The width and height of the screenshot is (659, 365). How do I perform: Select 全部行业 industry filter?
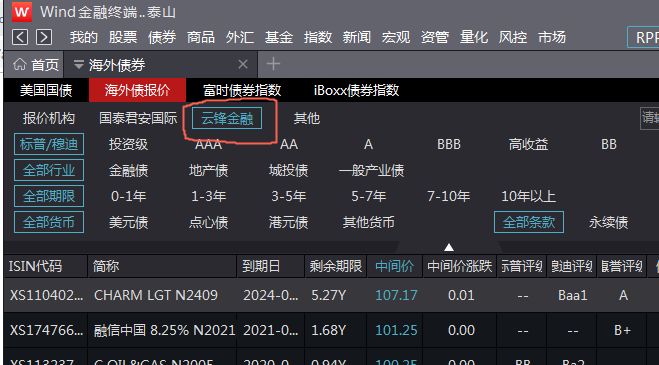(x=49, y=170)
